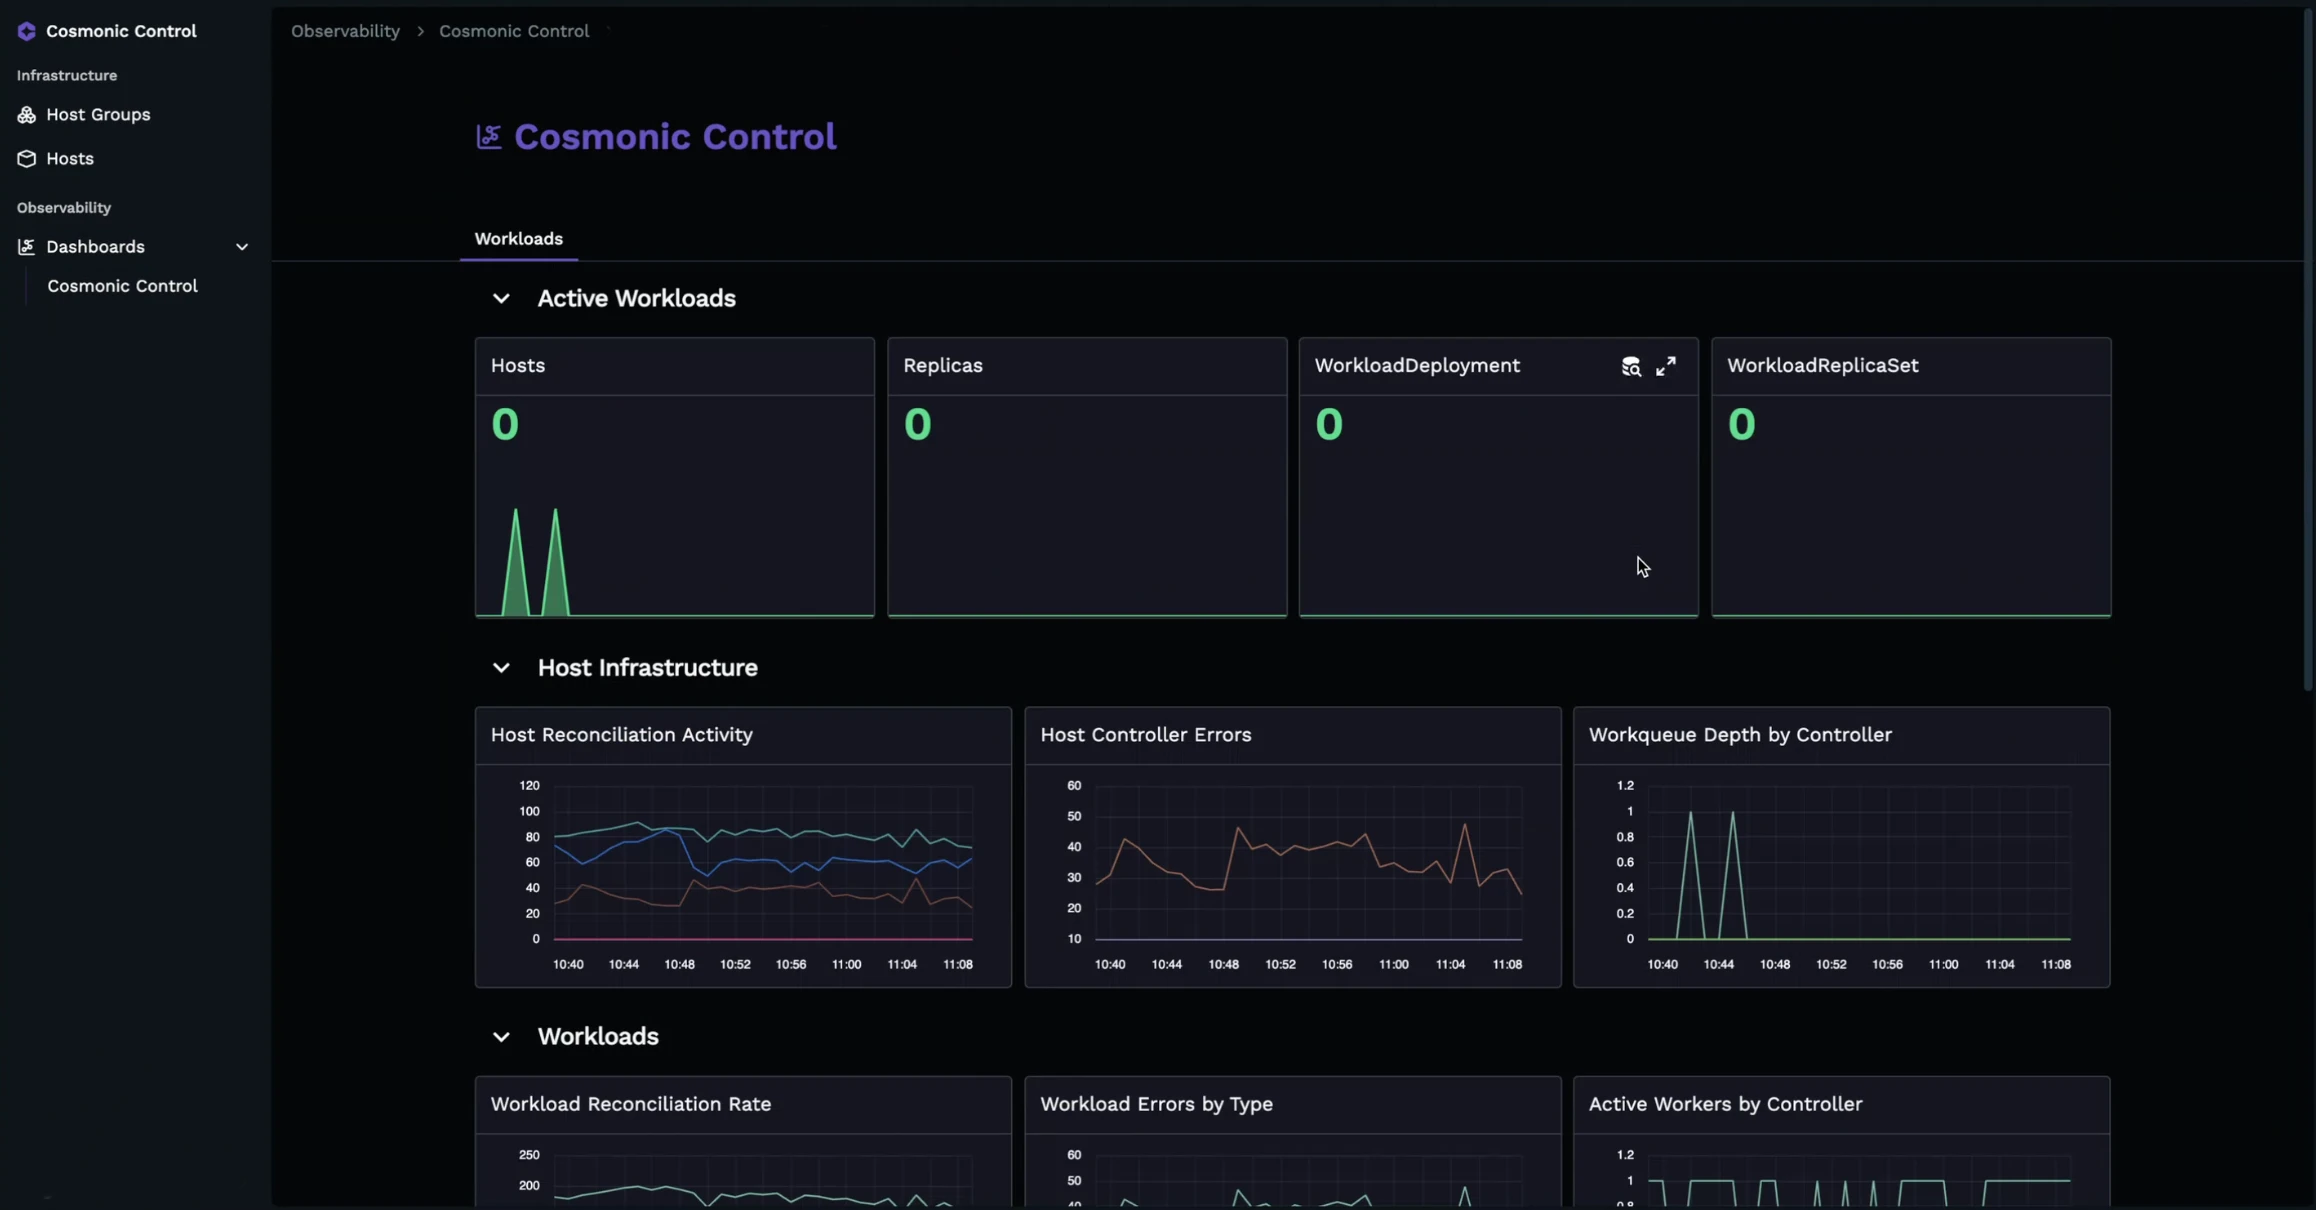The width and height of the screenshot is (2316, 1210).
Task: Click the Cosmonic Control logo icon
Action: [26, 31]
